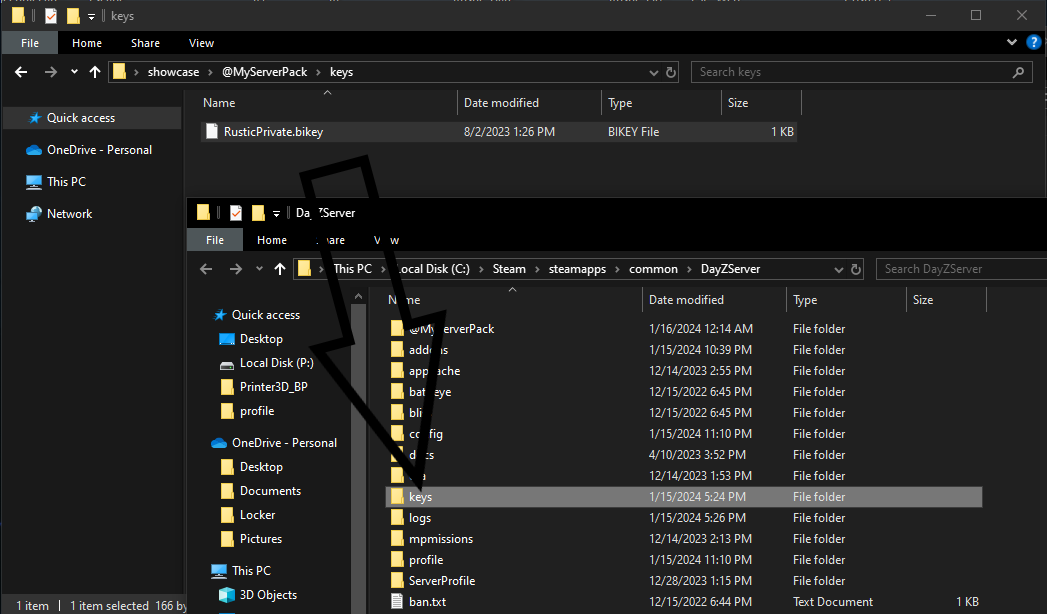Click the Search DayZServer input field
Viewport: 1047px width, 614px height.
tap(960, 269)
